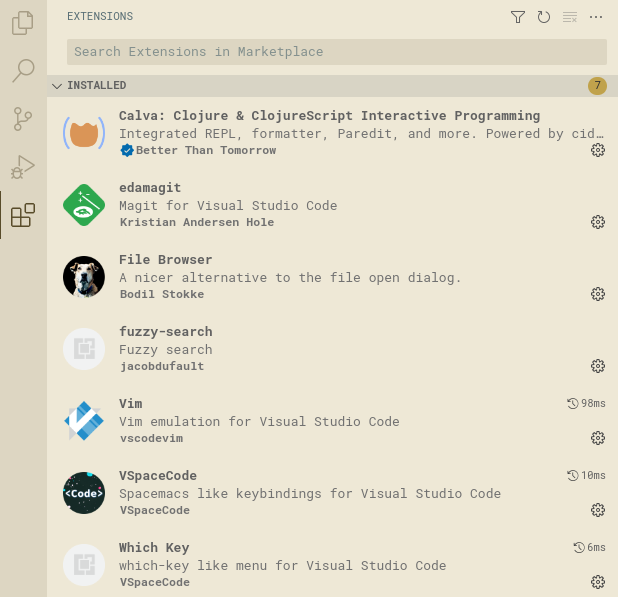
Task: Open the Calva: Clojure & ClojureScript title
Action: 329,116
